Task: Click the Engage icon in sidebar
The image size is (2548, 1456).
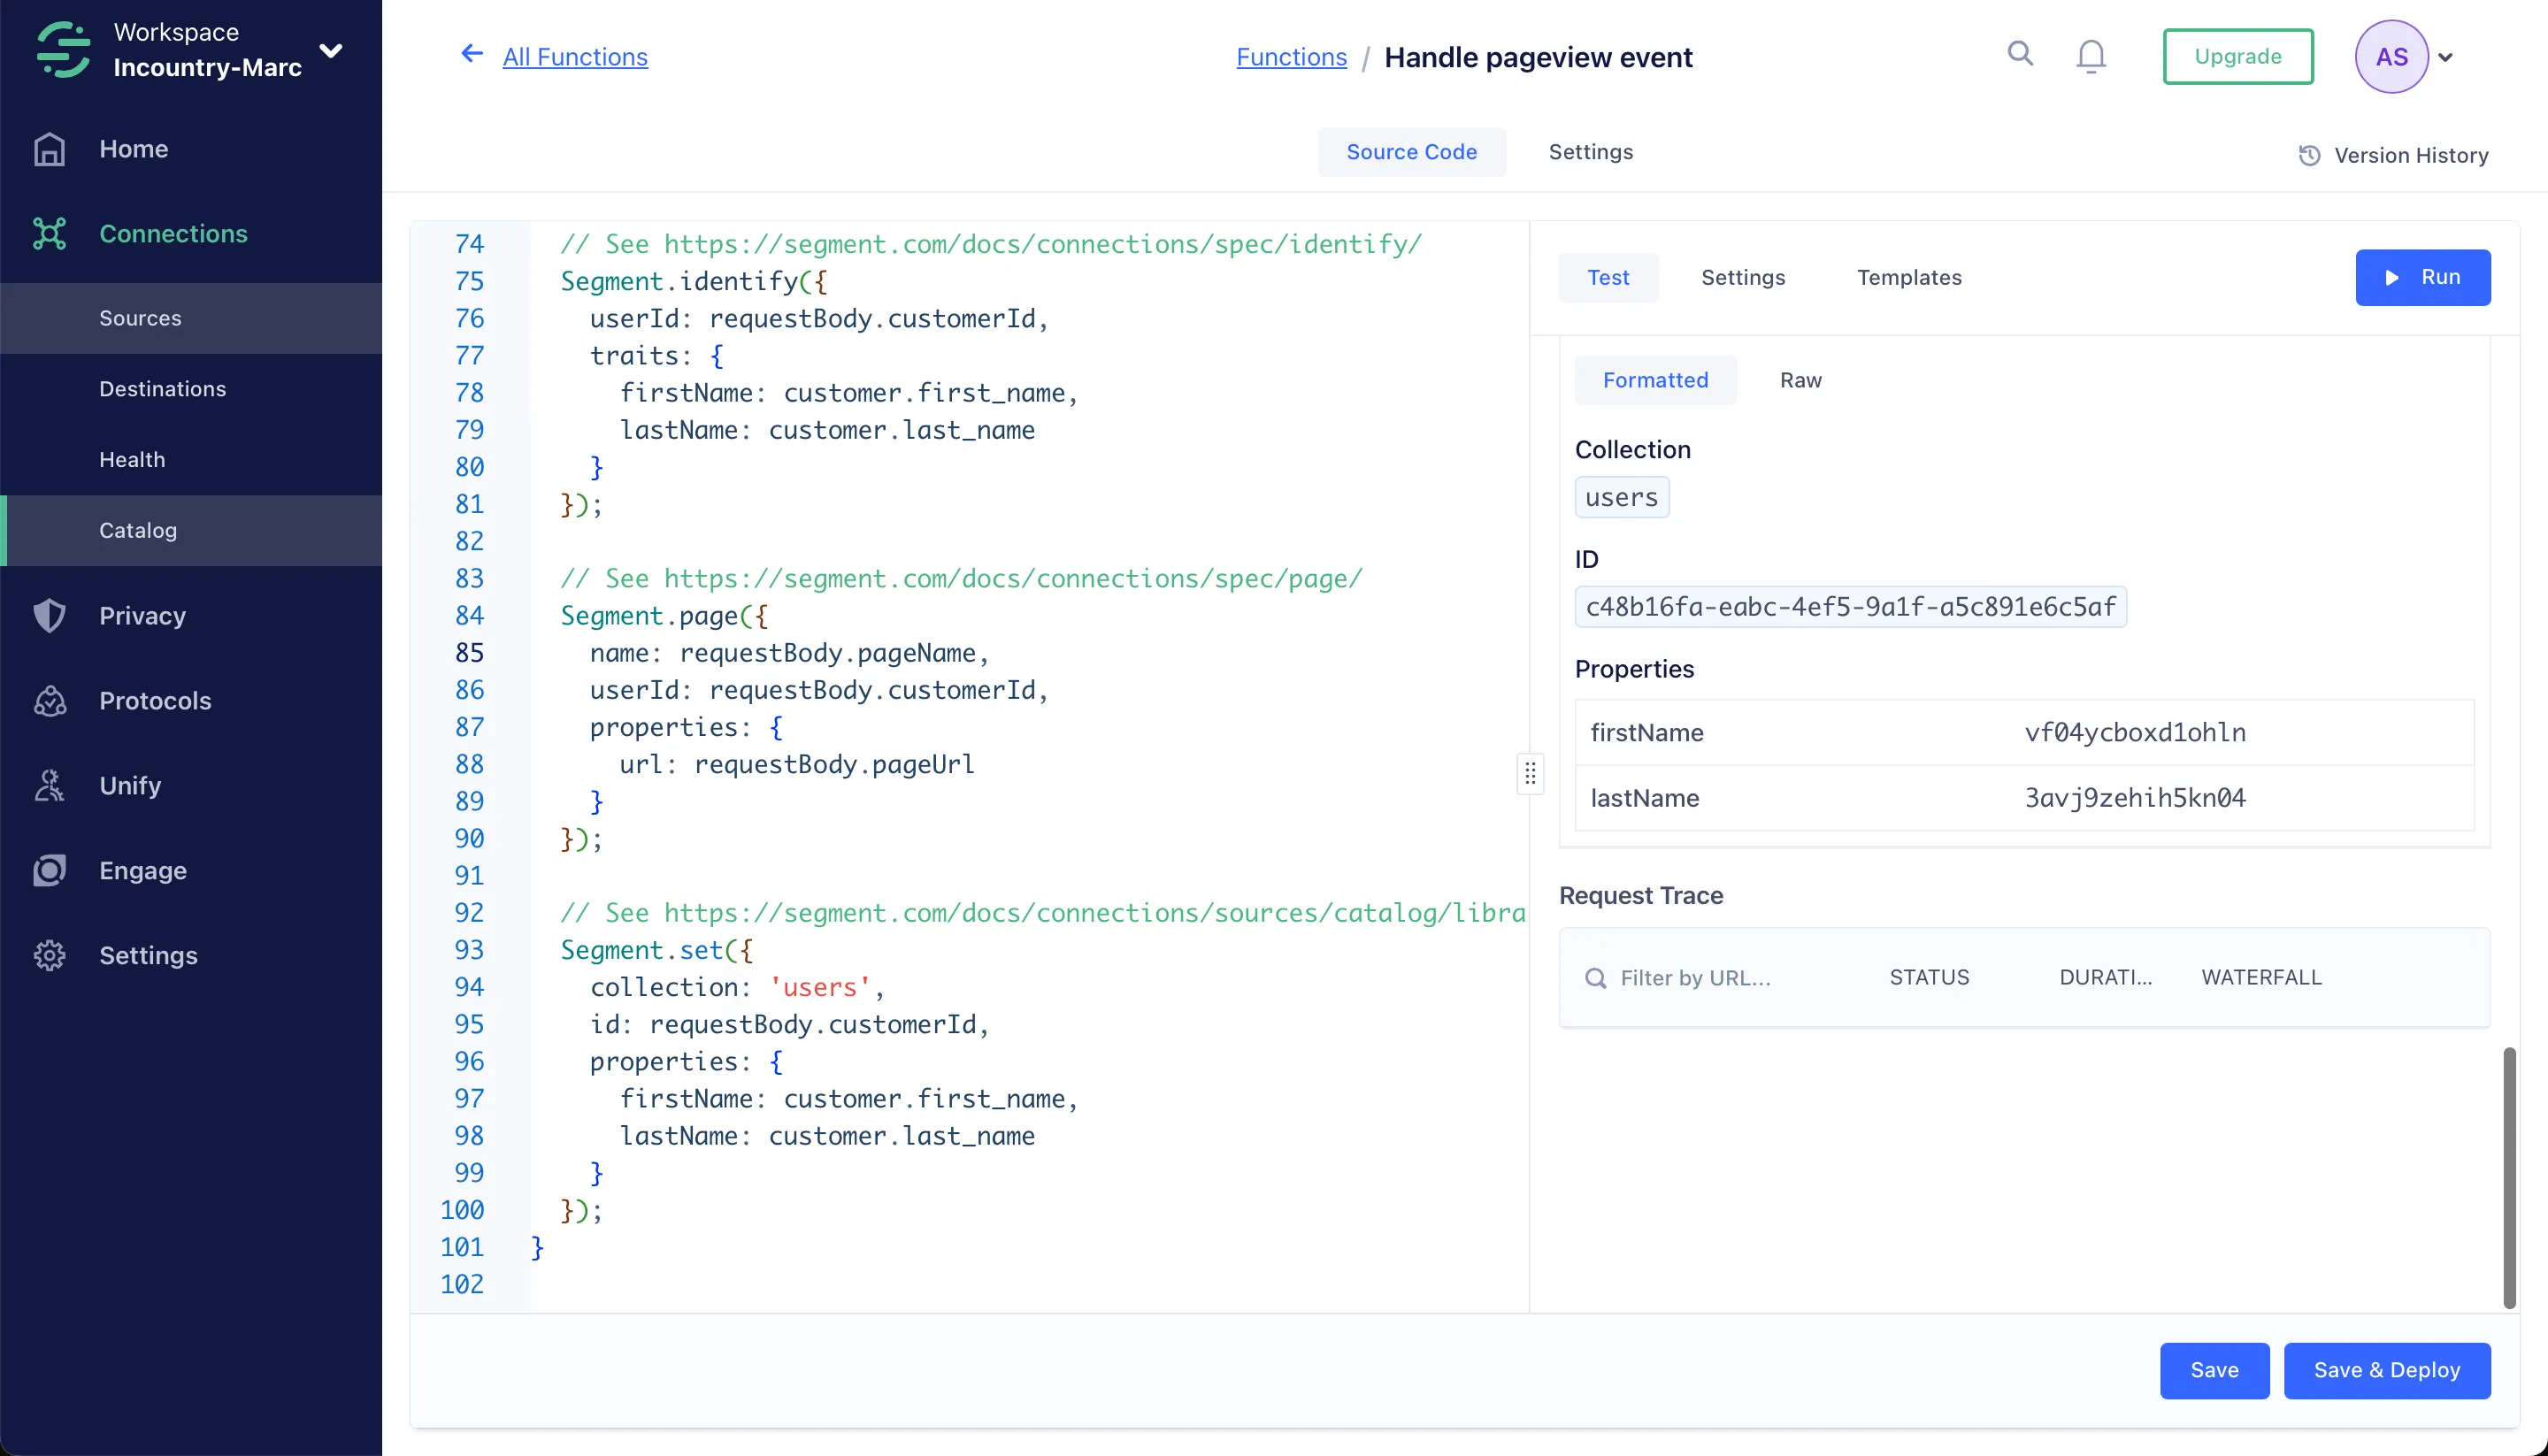Action: (49, 871)
